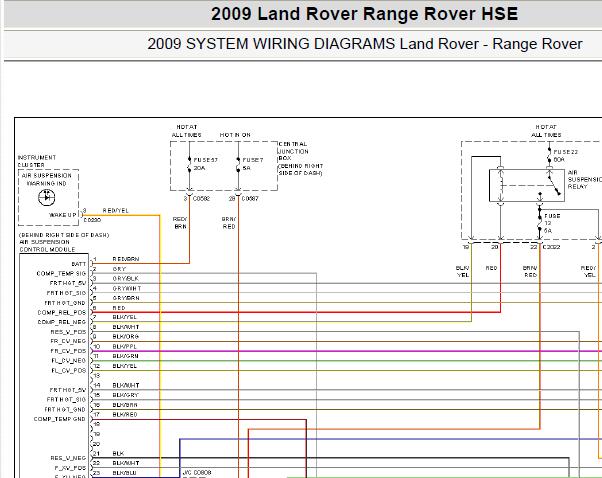Click the 'BLK' wire label at pin 21

click(118, 453)
